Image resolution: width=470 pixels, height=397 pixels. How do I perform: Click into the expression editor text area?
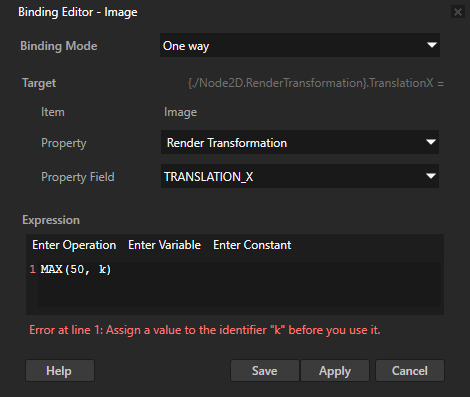pyautogui.click(x=239, y=284)
